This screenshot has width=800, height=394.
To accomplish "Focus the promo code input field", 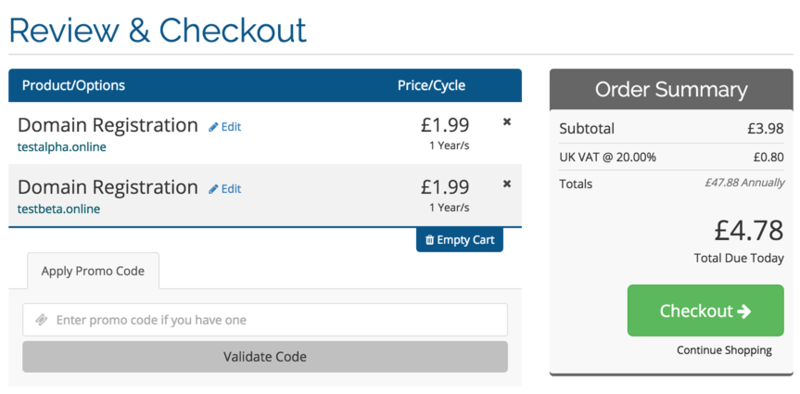I will 265,320.
